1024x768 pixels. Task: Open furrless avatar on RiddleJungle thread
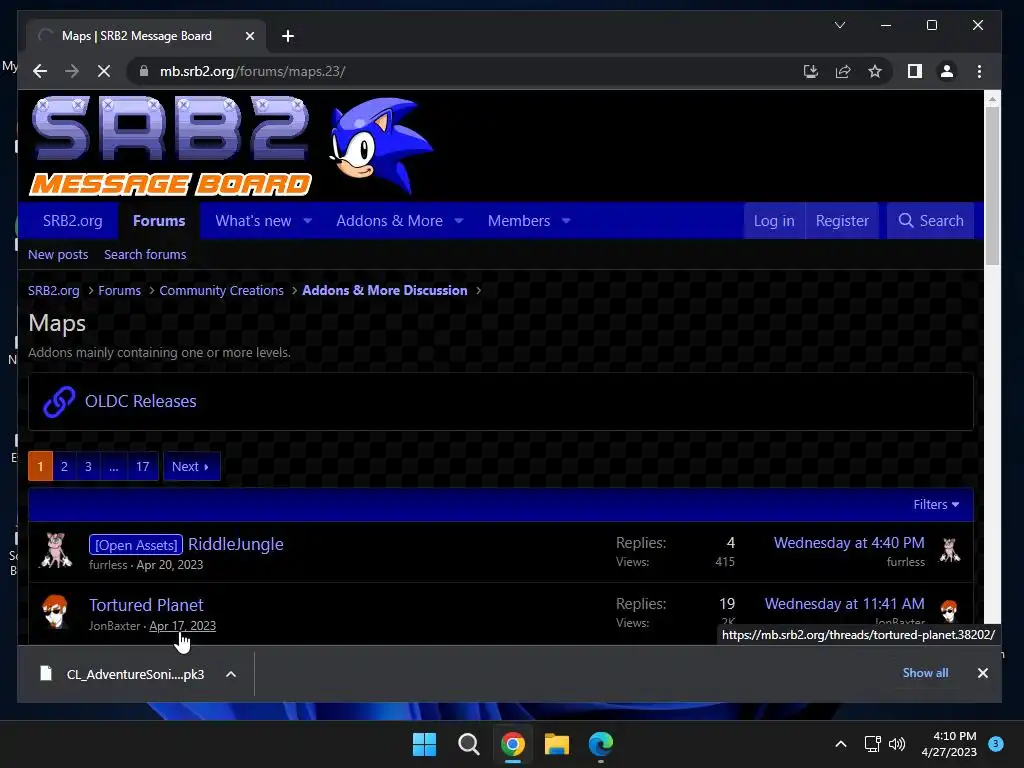[x=56, y=550]
